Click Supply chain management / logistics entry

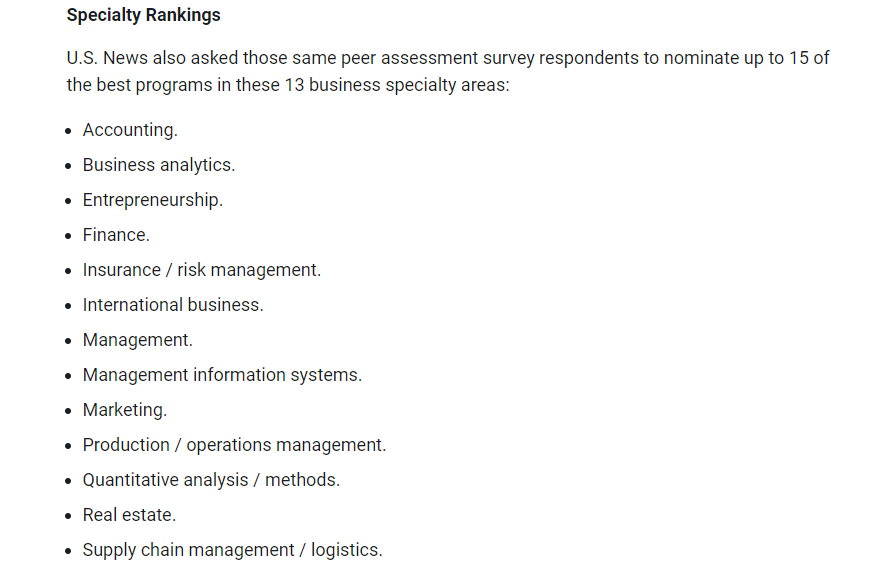click(x=232, y=550)
